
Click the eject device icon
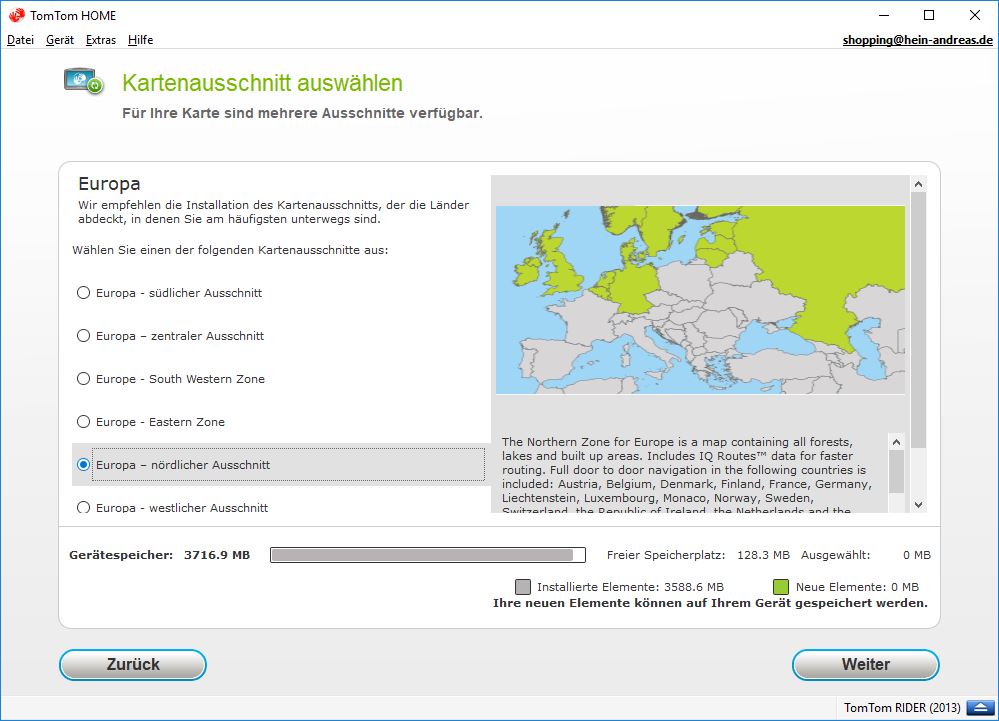976,707
